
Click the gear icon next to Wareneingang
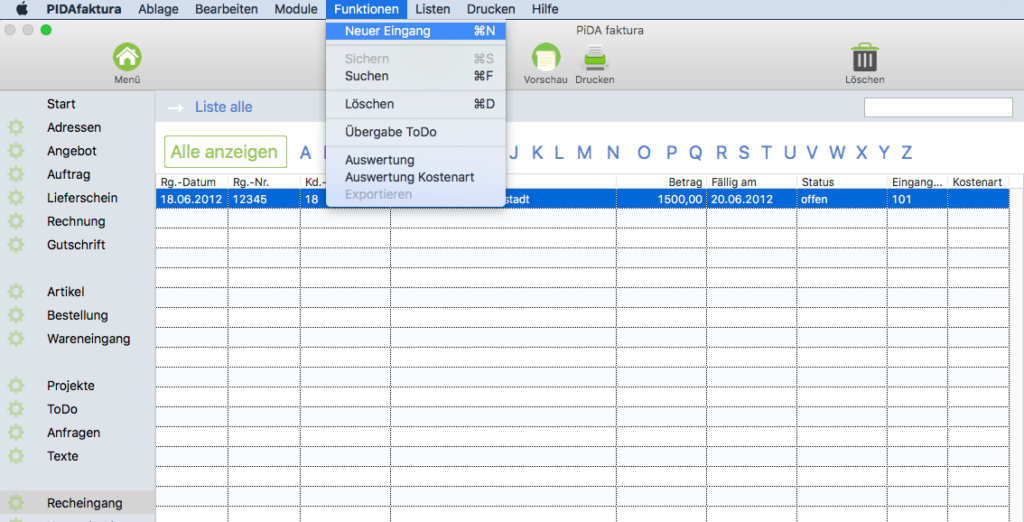click(16, 338)
